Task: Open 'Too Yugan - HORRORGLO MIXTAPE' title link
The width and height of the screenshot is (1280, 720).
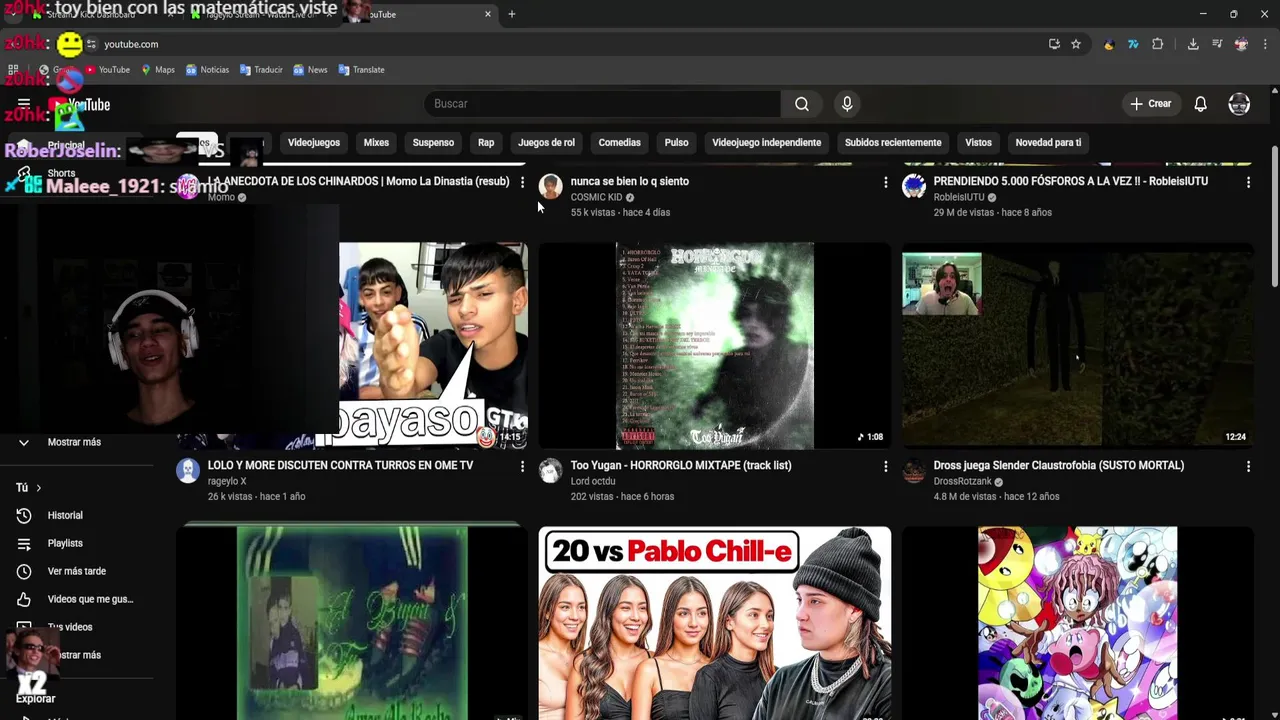Action: tap(681, 465)
